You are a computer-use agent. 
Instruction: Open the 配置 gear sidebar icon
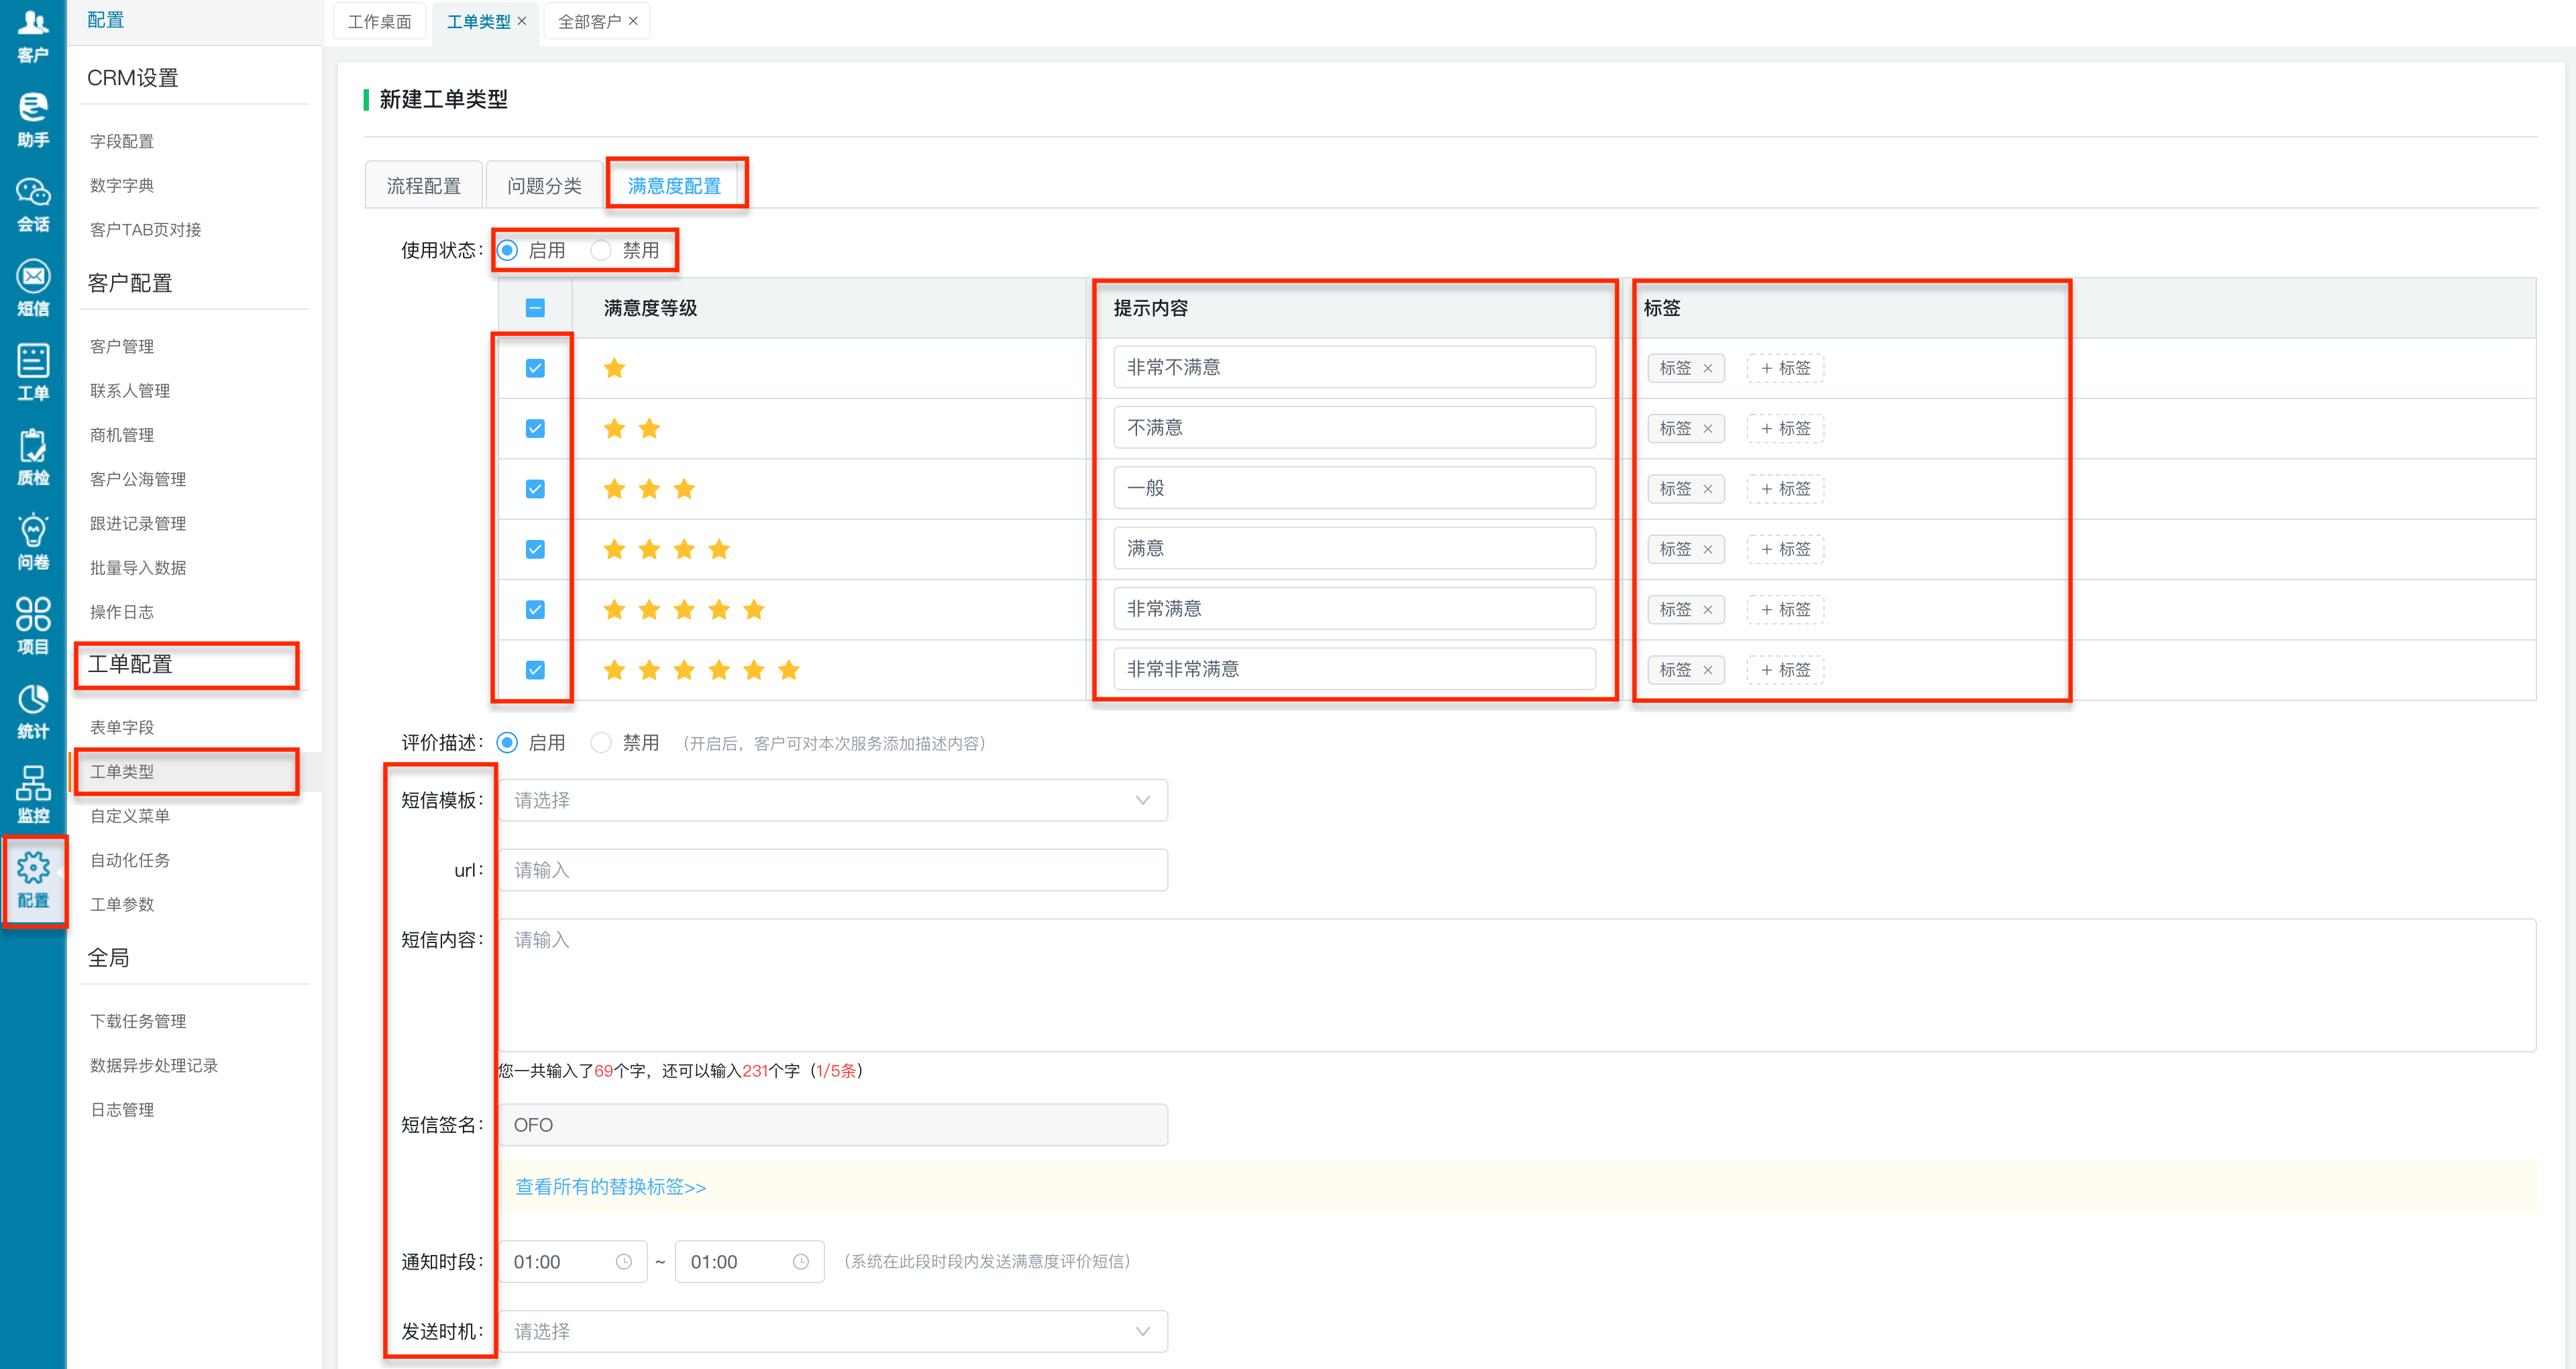click(33, 880)
